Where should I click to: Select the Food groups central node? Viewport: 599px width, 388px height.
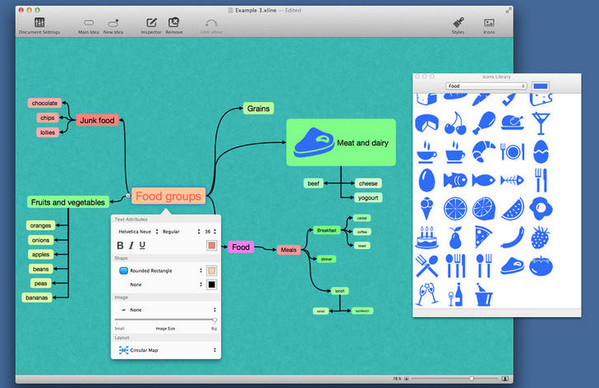168,196
